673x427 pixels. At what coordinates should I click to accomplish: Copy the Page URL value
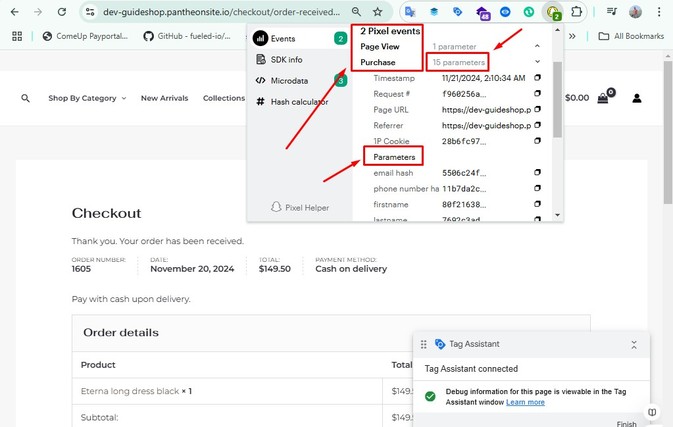(537, 110)
